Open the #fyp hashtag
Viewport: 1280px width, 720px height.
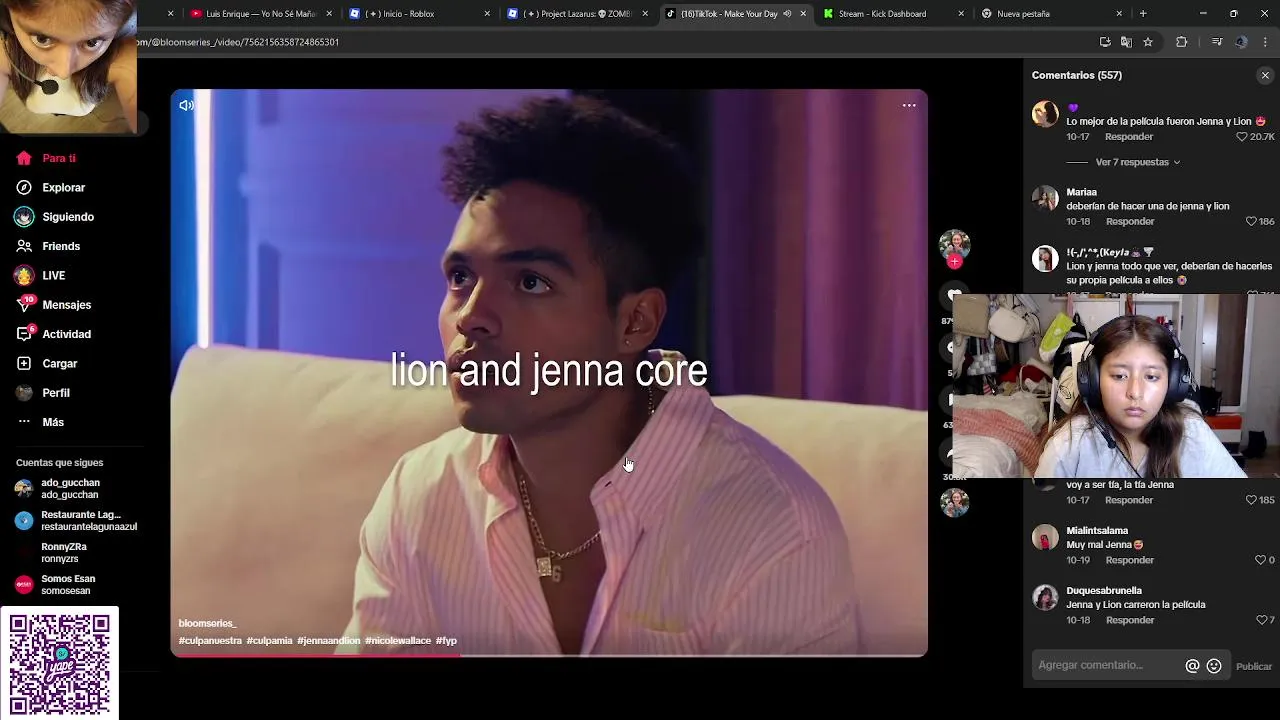[x=446, y=641]
